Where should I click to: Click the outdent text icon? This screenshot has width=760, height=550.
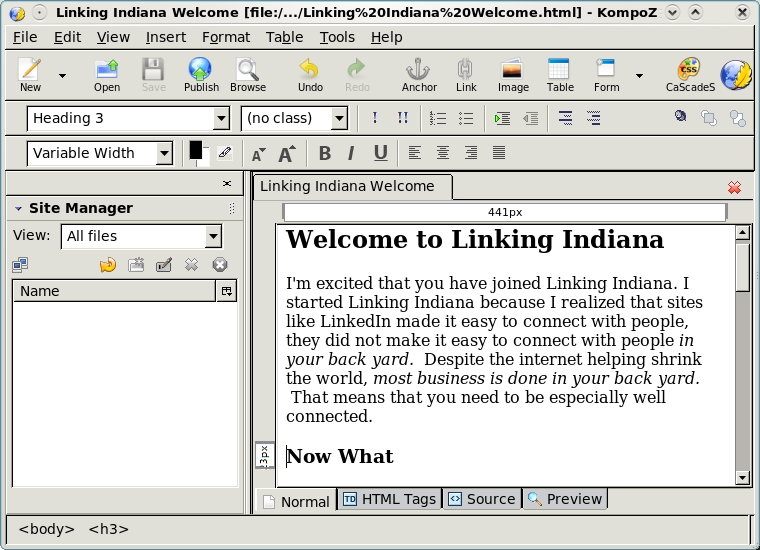531,118
